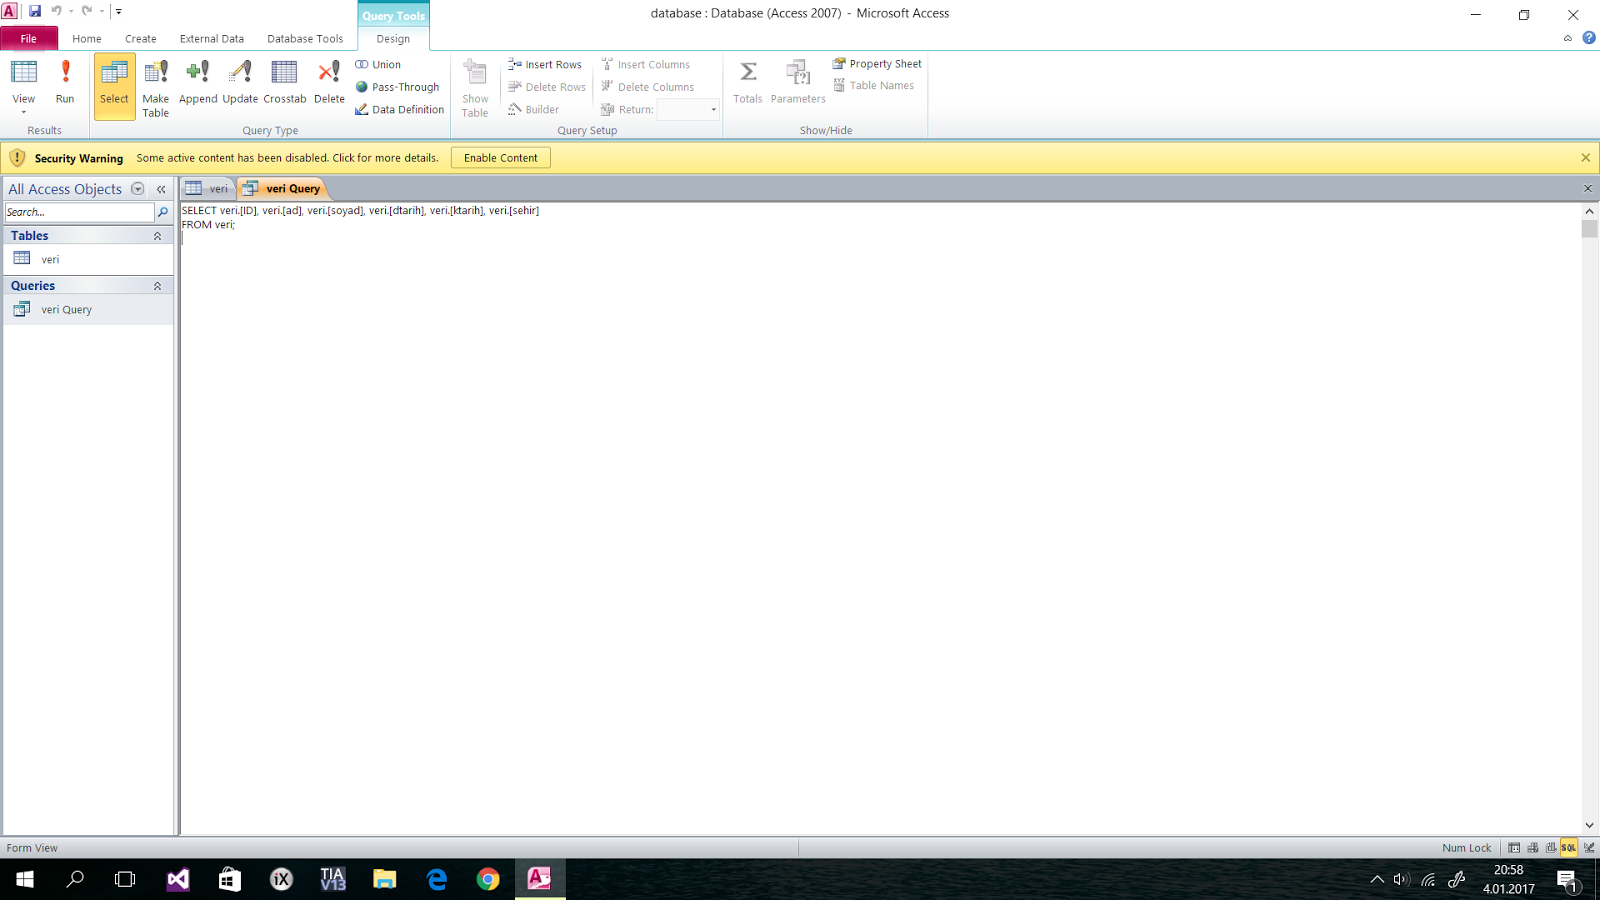Show hidden system tray icons
The image size is (1600, 900).
tap(1377, 880)
